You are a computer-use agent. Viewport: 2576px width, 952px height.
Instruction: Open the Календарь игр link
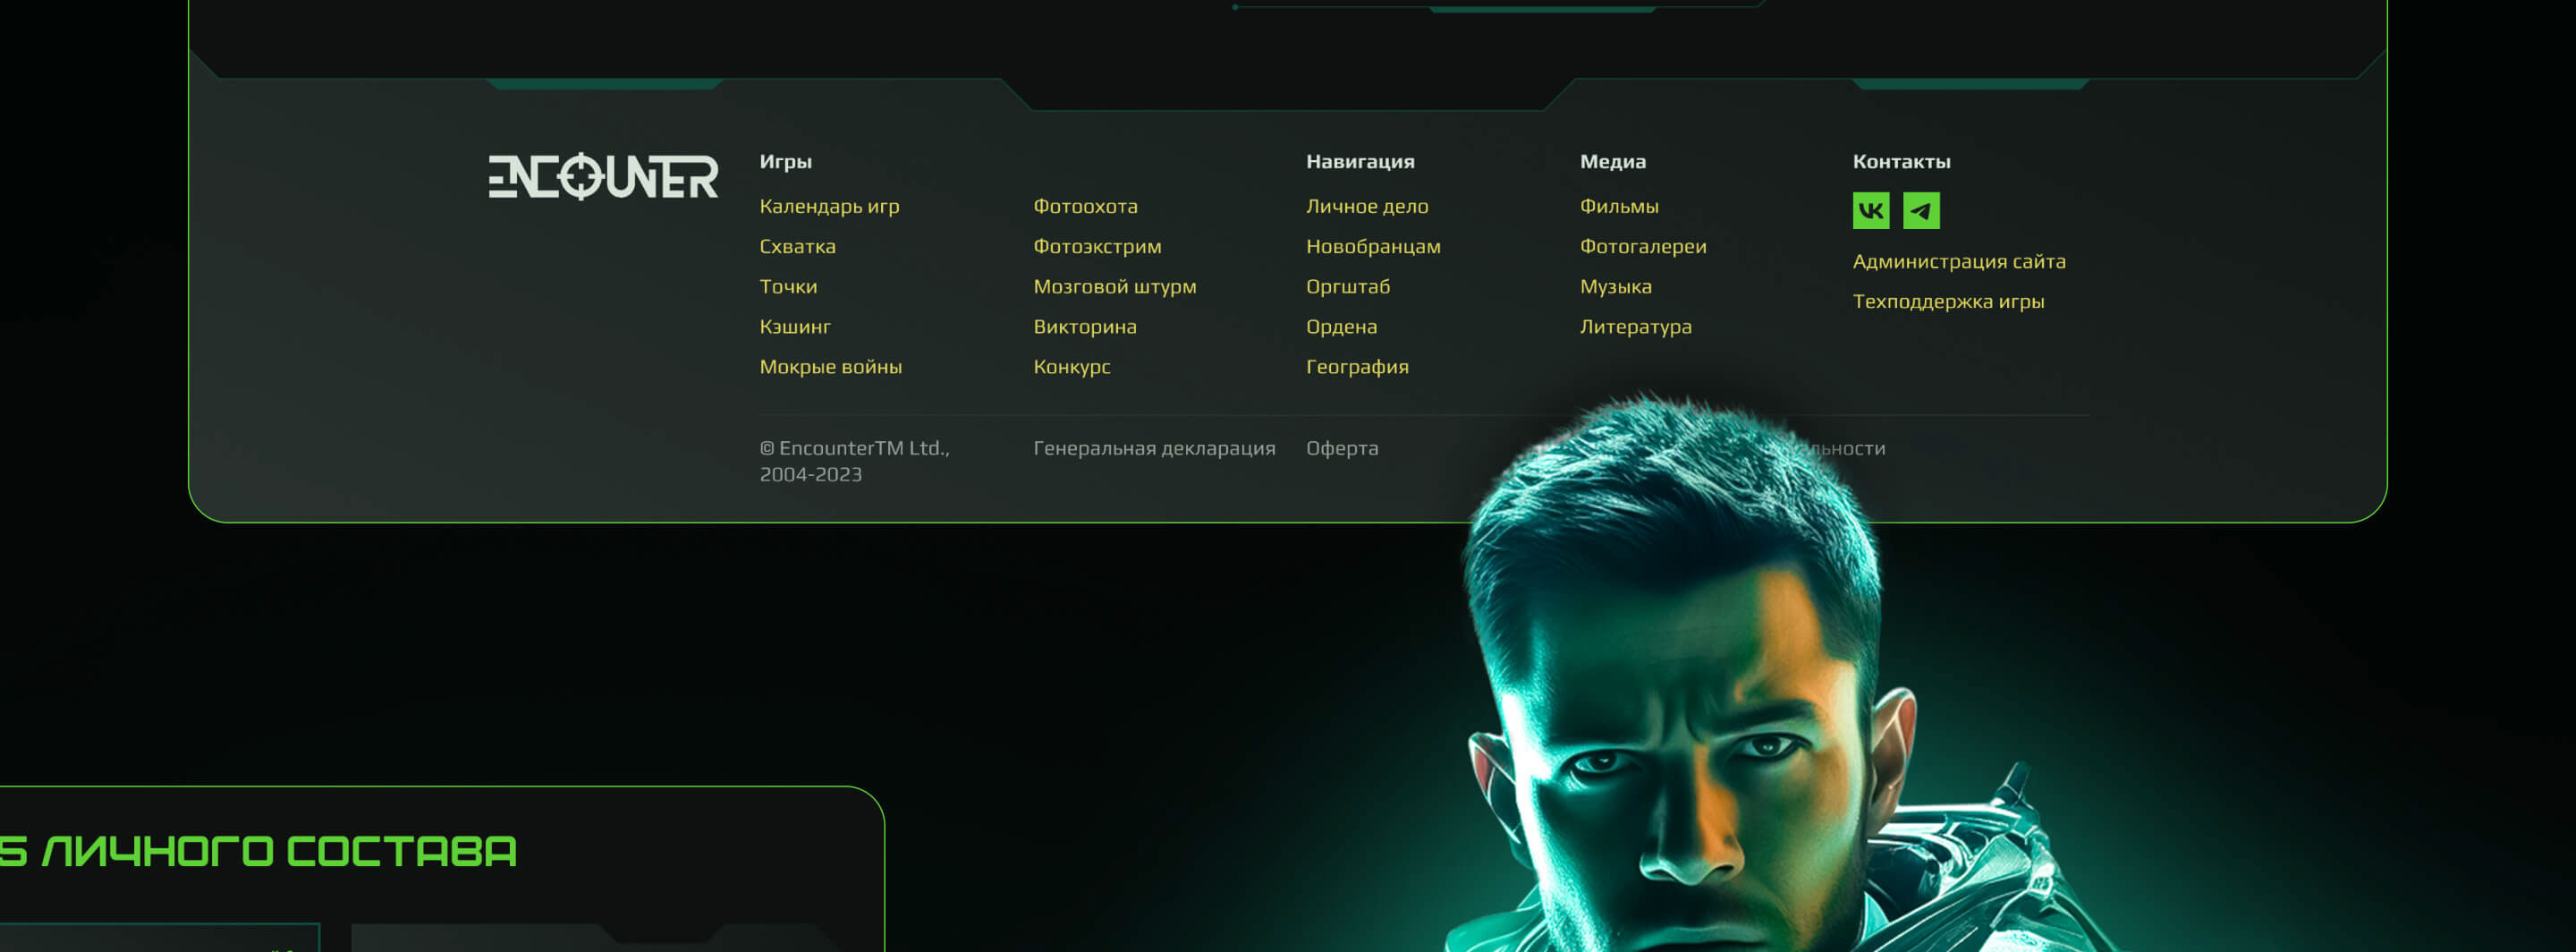pyautogui.click(x=829, y=206)
